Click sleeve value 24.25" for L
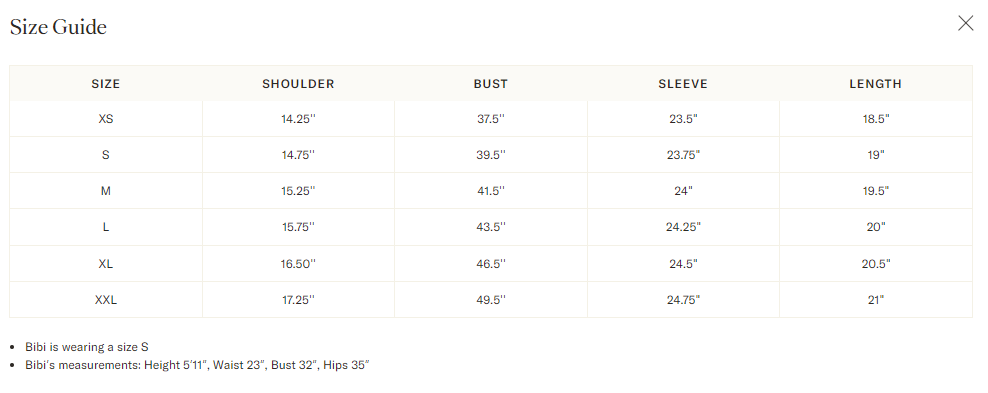The height and width of the screenshot is (393, 988). (683, 227)
